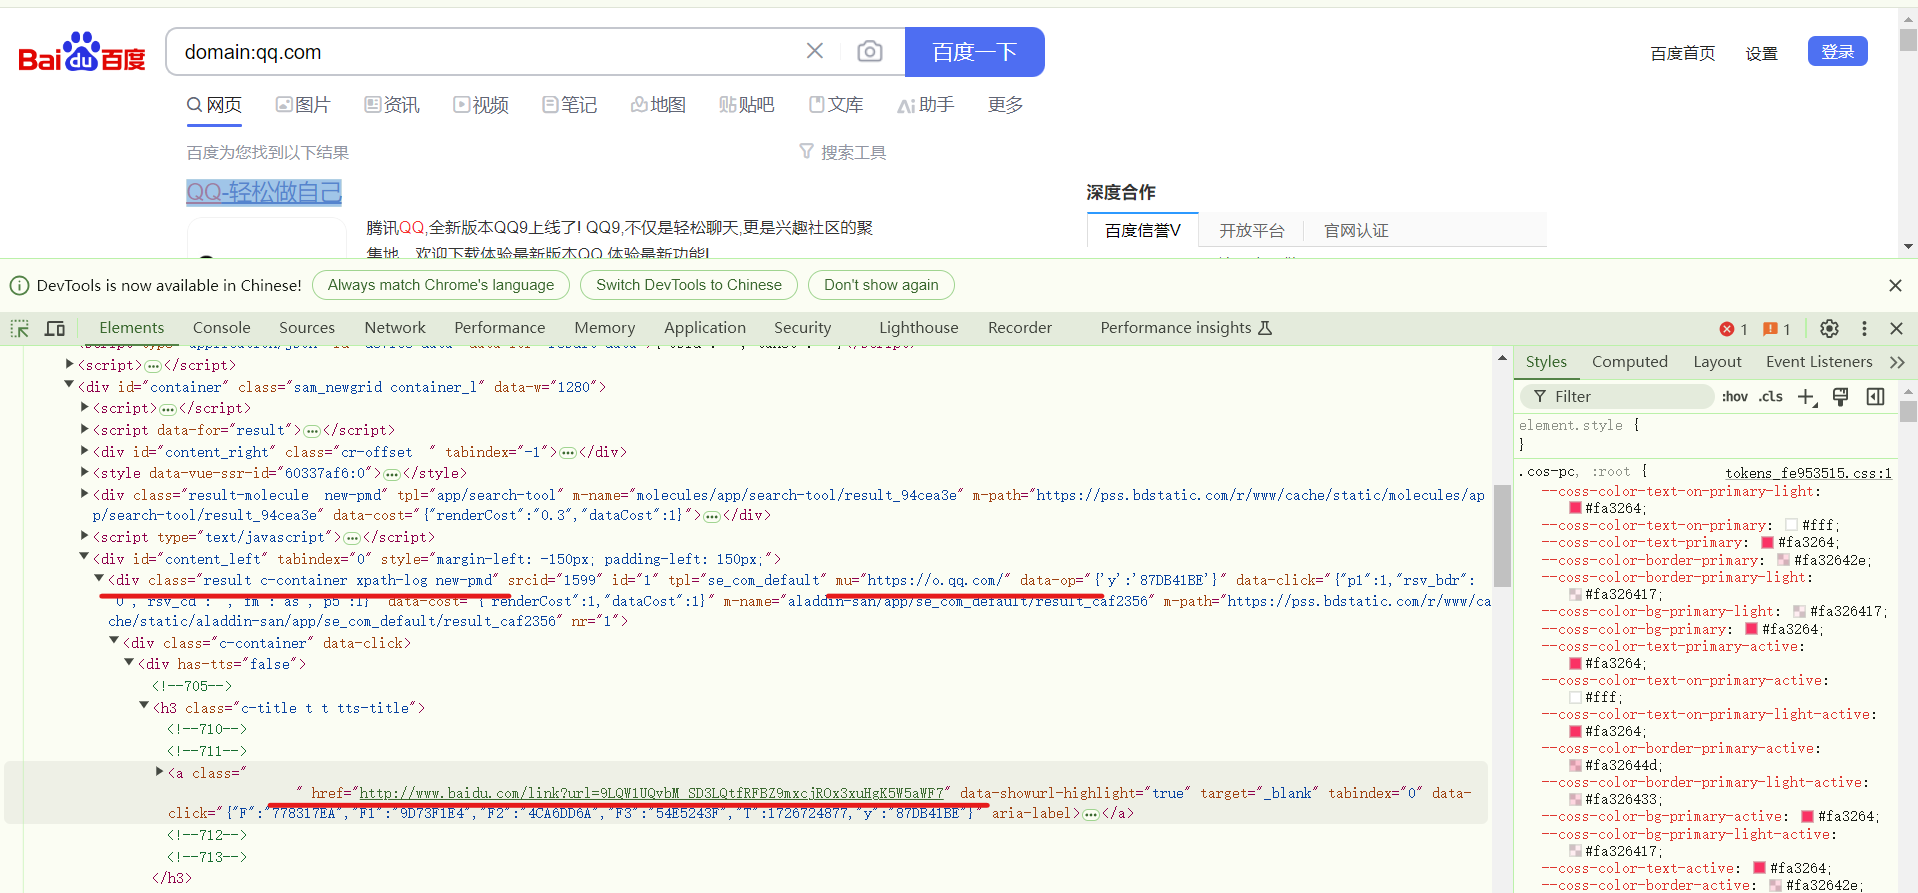Screen dimensions: 1918x893
Task: Select the 官网认证 tab
Action: [1356, 230]
